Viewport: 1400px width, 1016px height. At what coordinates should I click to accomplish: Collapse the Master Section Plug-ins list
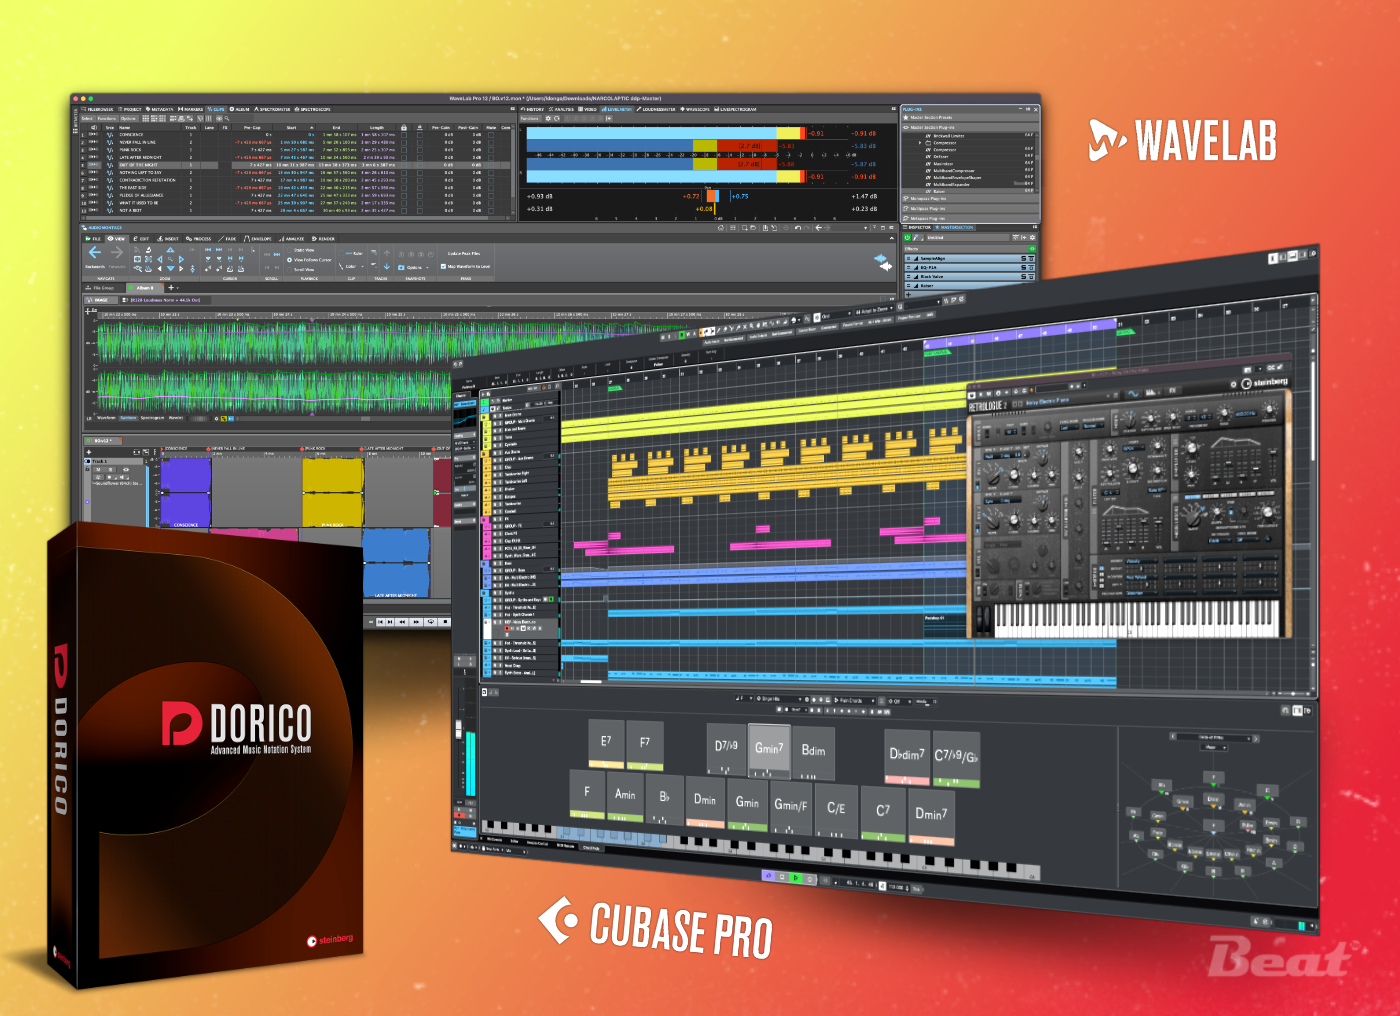click(968, 128)
